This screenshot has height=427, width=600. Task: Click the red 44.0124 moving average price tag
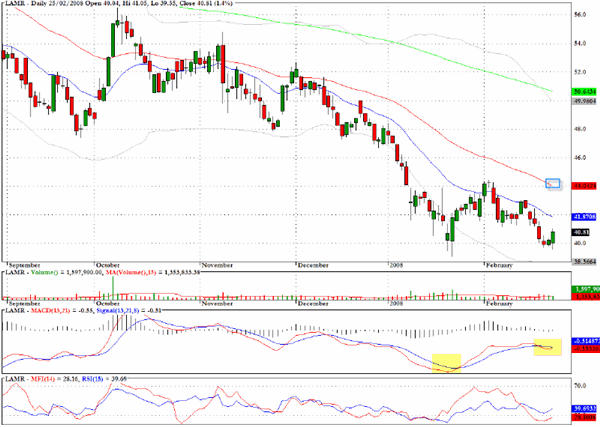coord(584,186)
